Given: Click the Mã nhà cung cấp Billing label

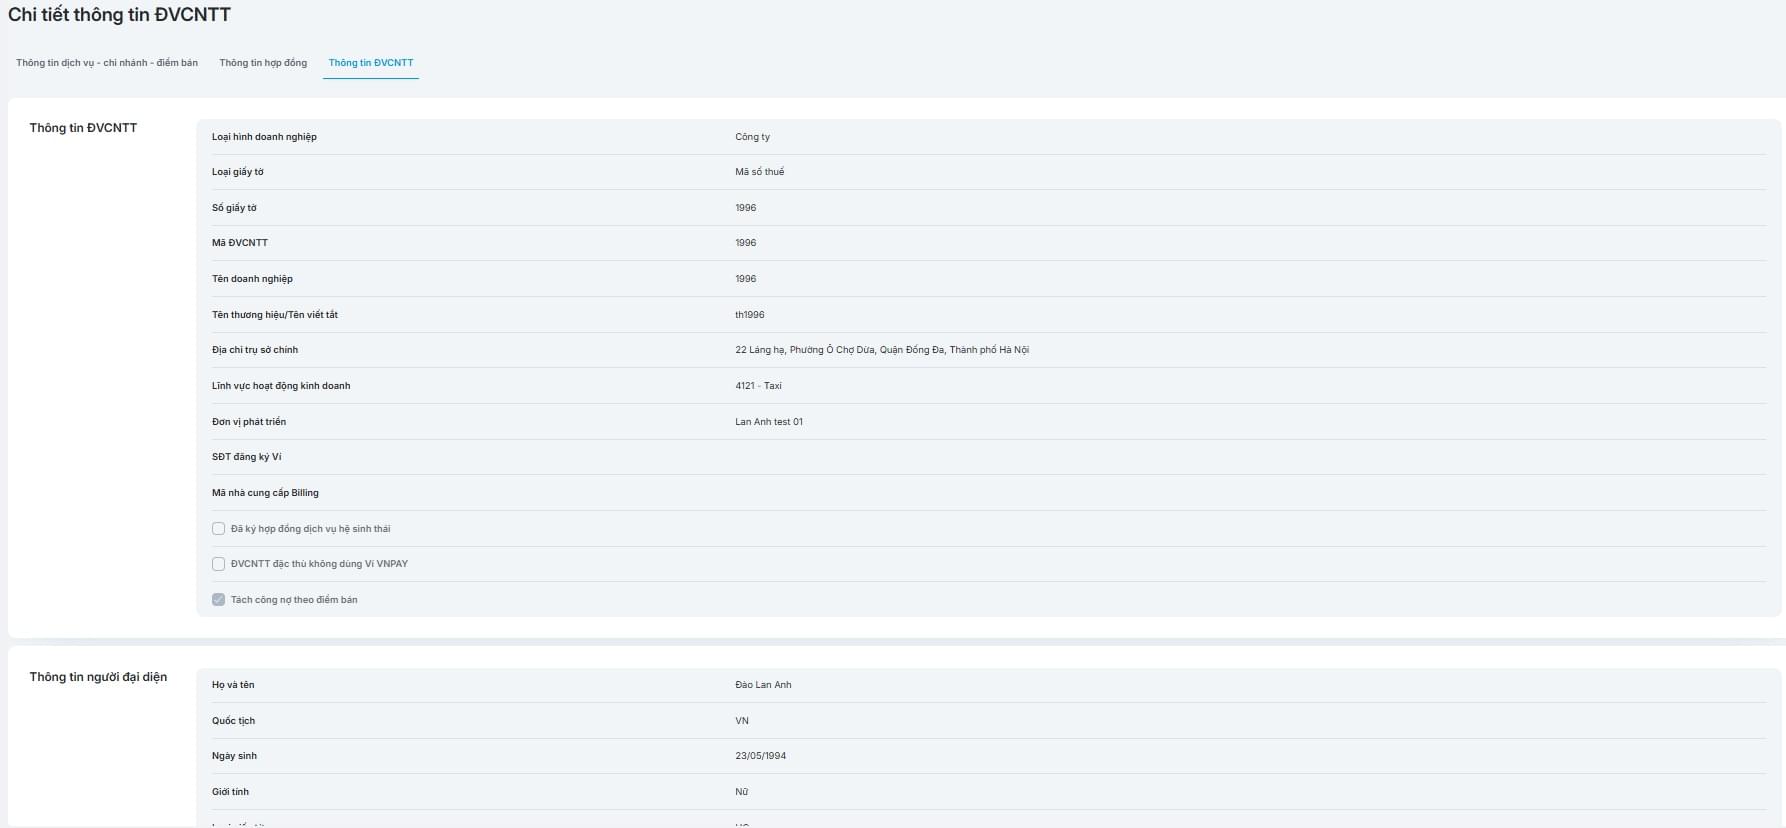Looking at the screenshot, I should [x=265, y=493].
